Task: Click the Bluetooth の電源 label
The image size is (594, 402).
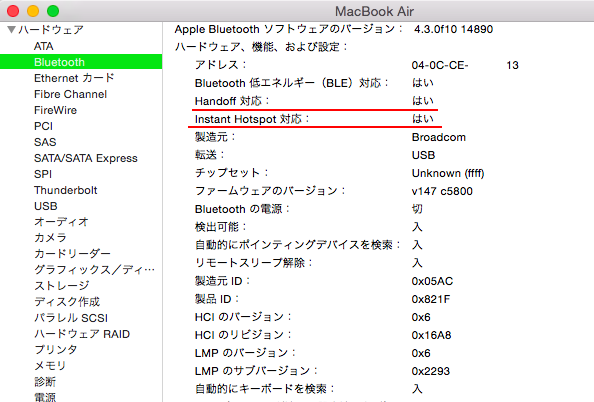Action: 242,209
